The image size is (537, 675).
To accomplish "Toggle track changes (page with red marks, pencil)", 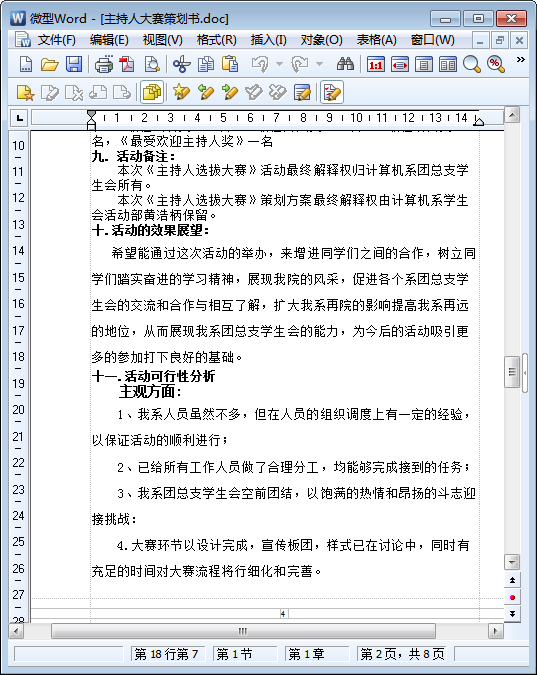I will 332,92.
